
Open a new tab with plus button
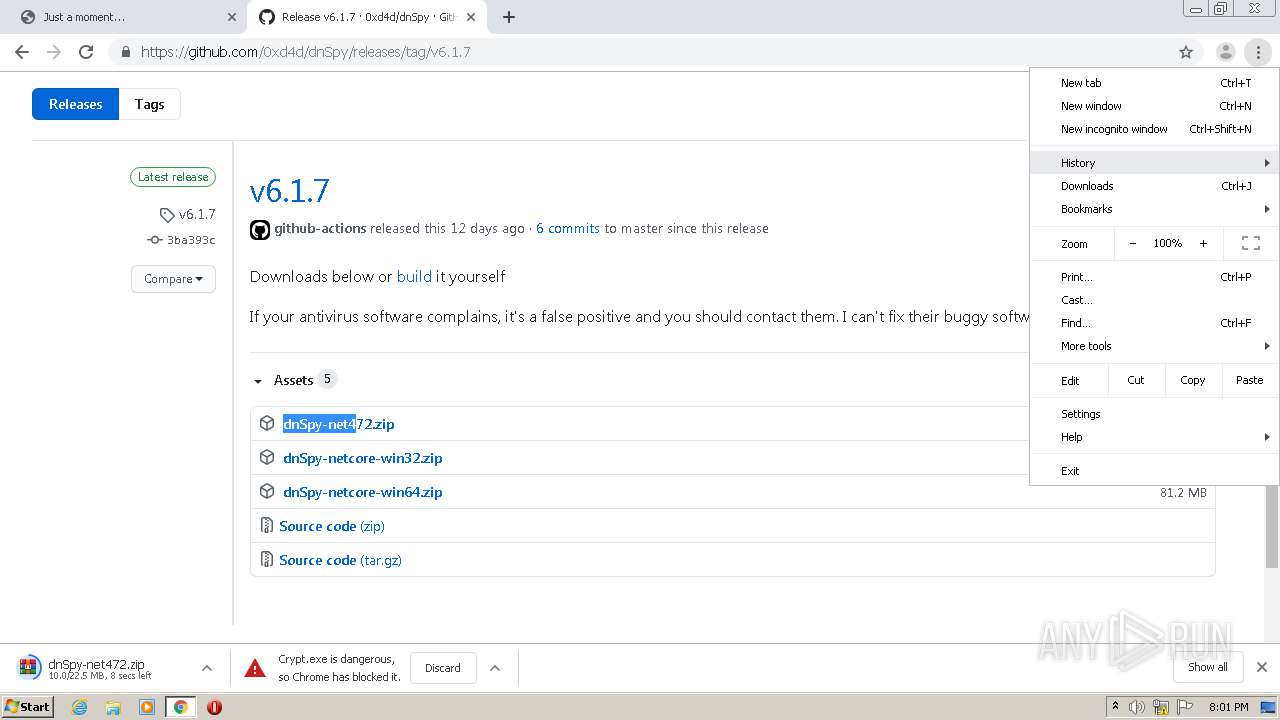pyautogui.click(x=508, y=17)
